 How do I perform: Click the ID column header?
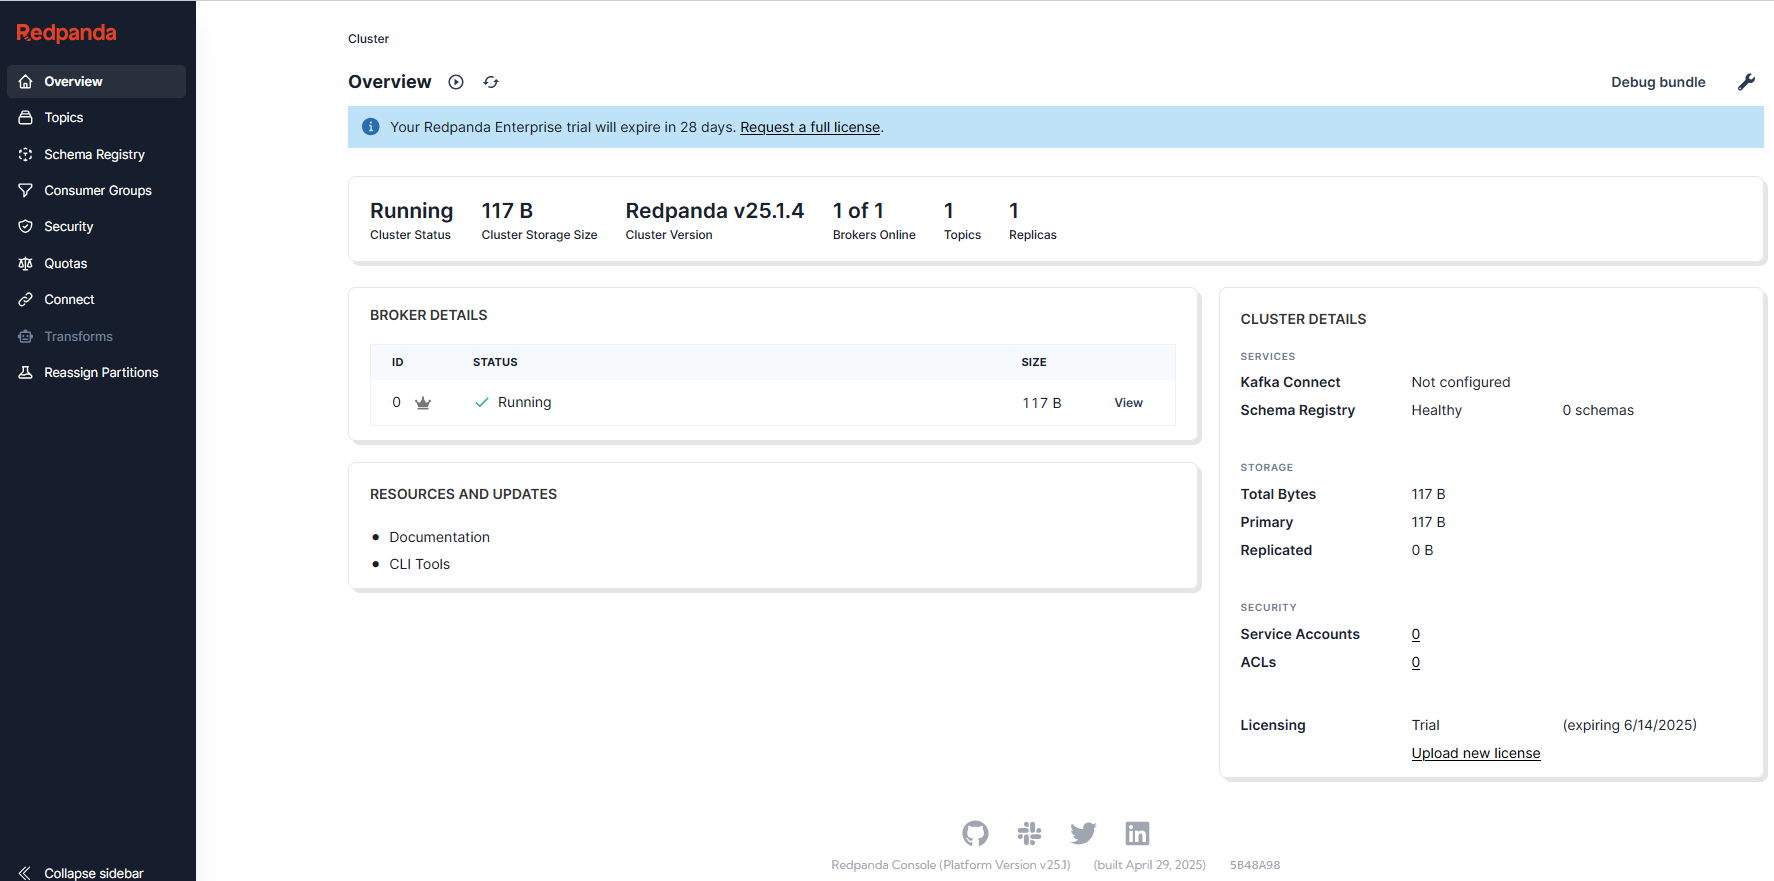pos(397,362)
